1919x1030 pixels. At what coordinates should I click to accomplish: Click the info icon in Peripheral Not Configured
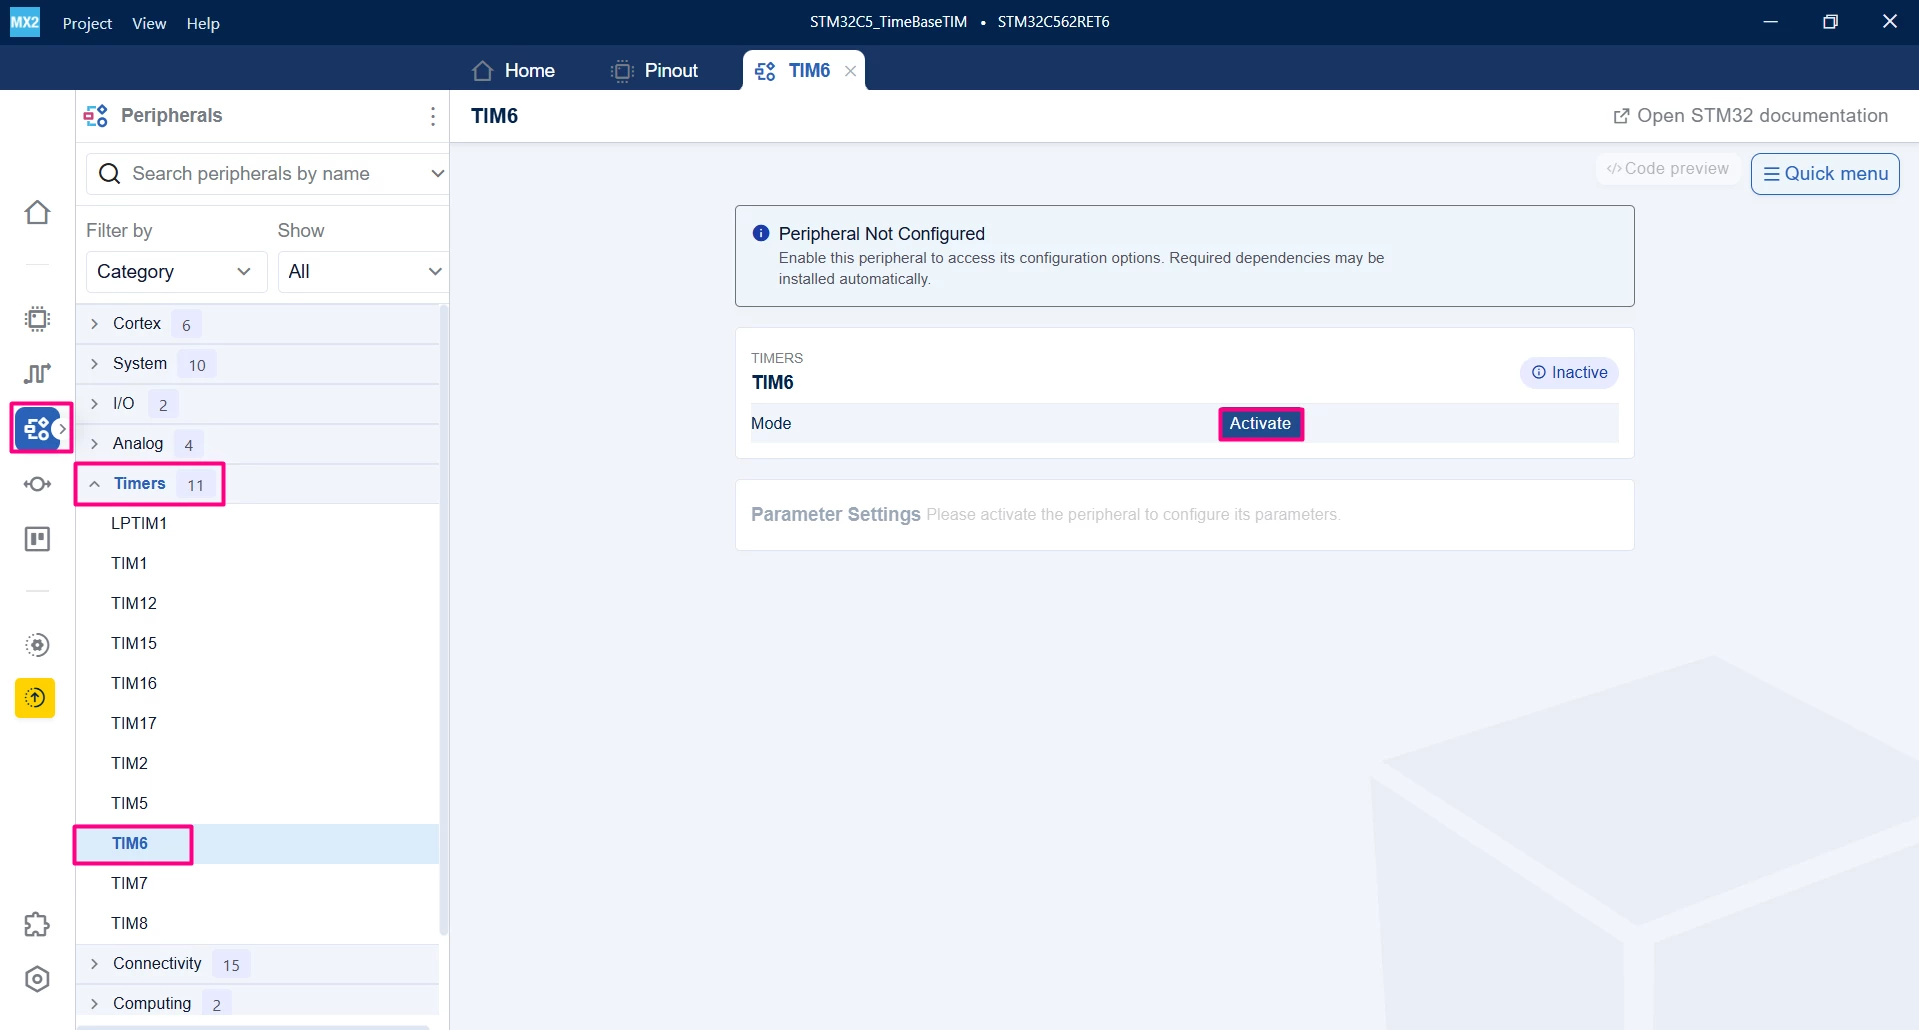point(761,233)
